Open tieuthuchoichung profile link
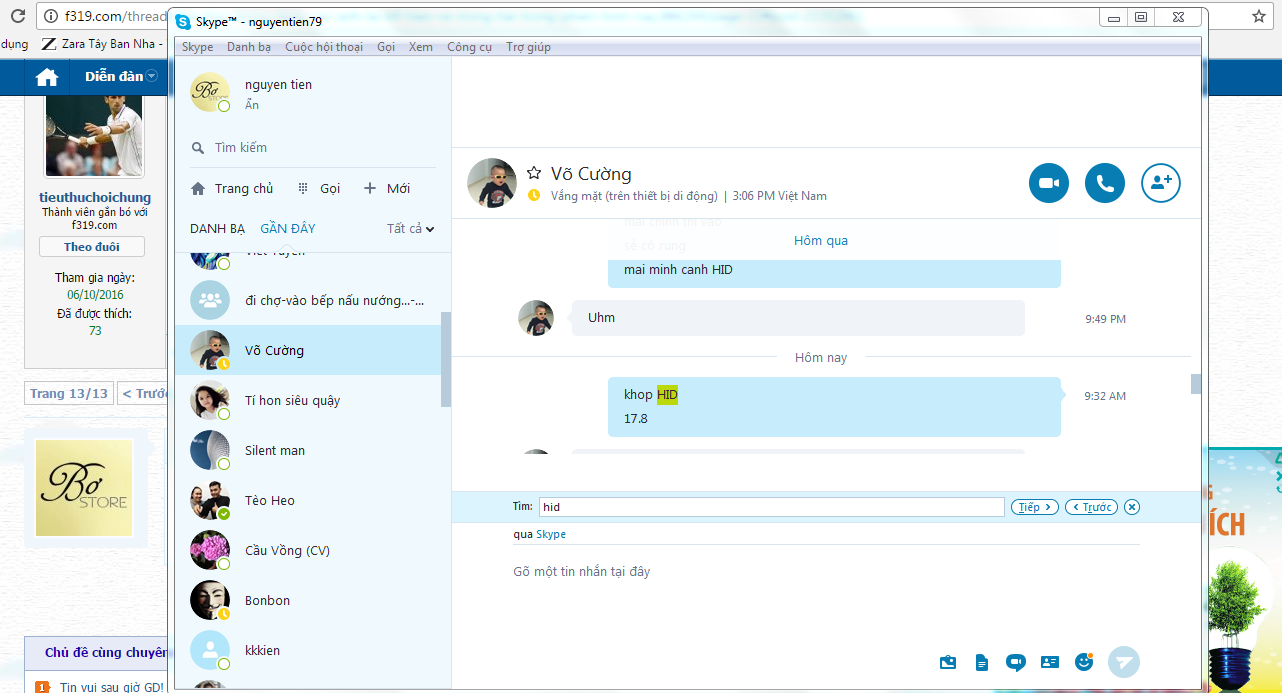1282x693 pixels. (95, 197)
